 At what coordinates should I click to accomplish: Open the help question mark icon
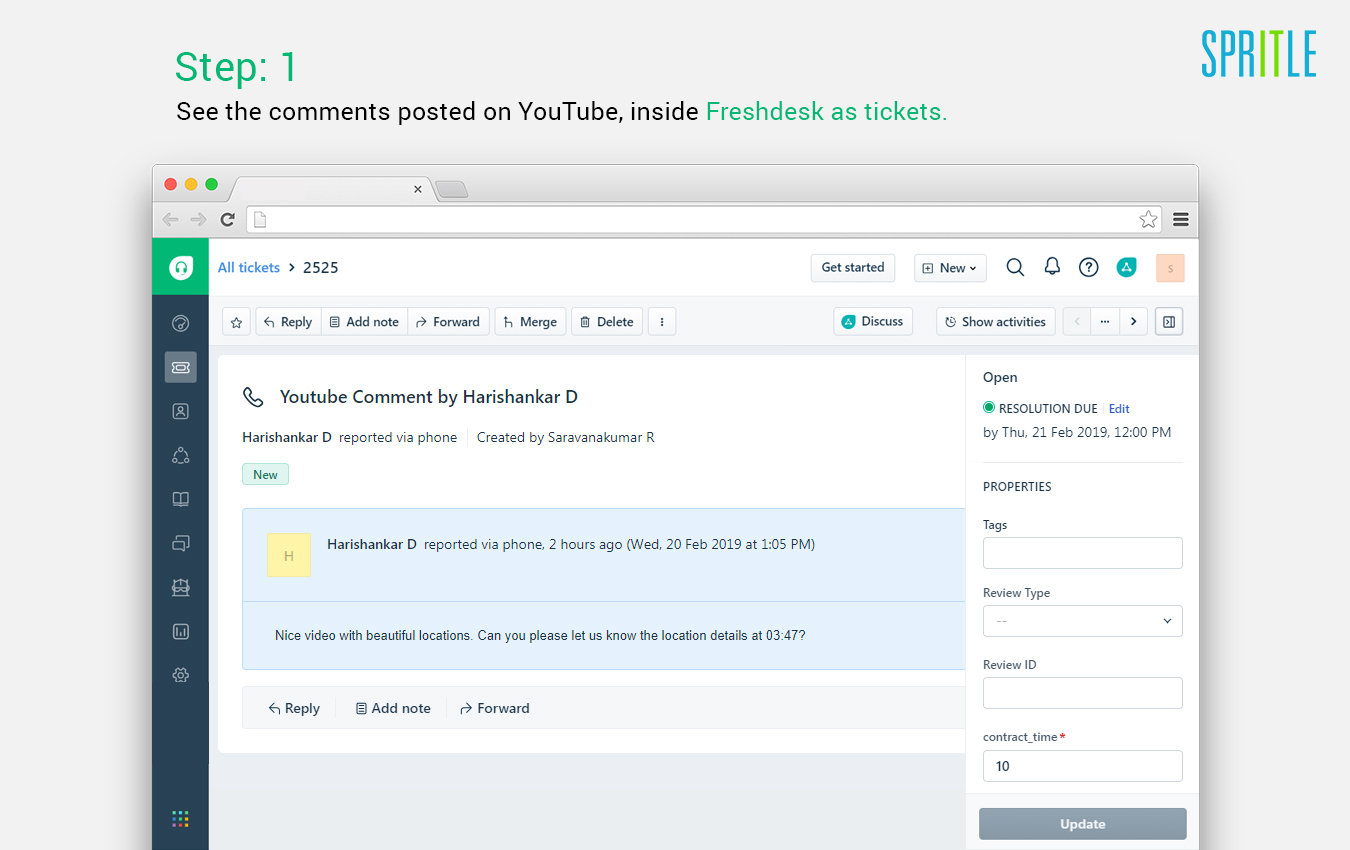[x=1089, y=267]
